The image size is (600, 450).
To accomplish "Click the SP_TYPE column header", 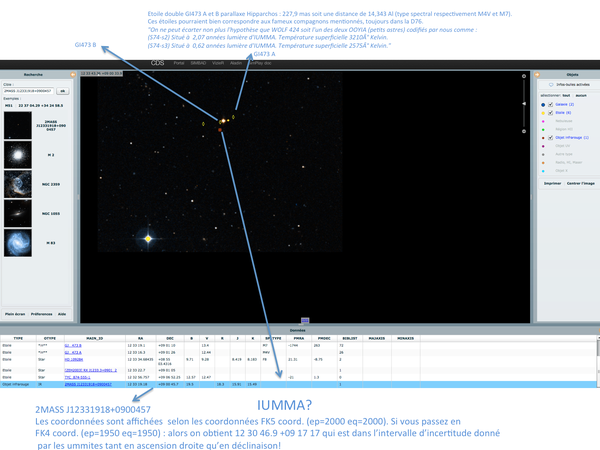I will (x=273, y=338).
